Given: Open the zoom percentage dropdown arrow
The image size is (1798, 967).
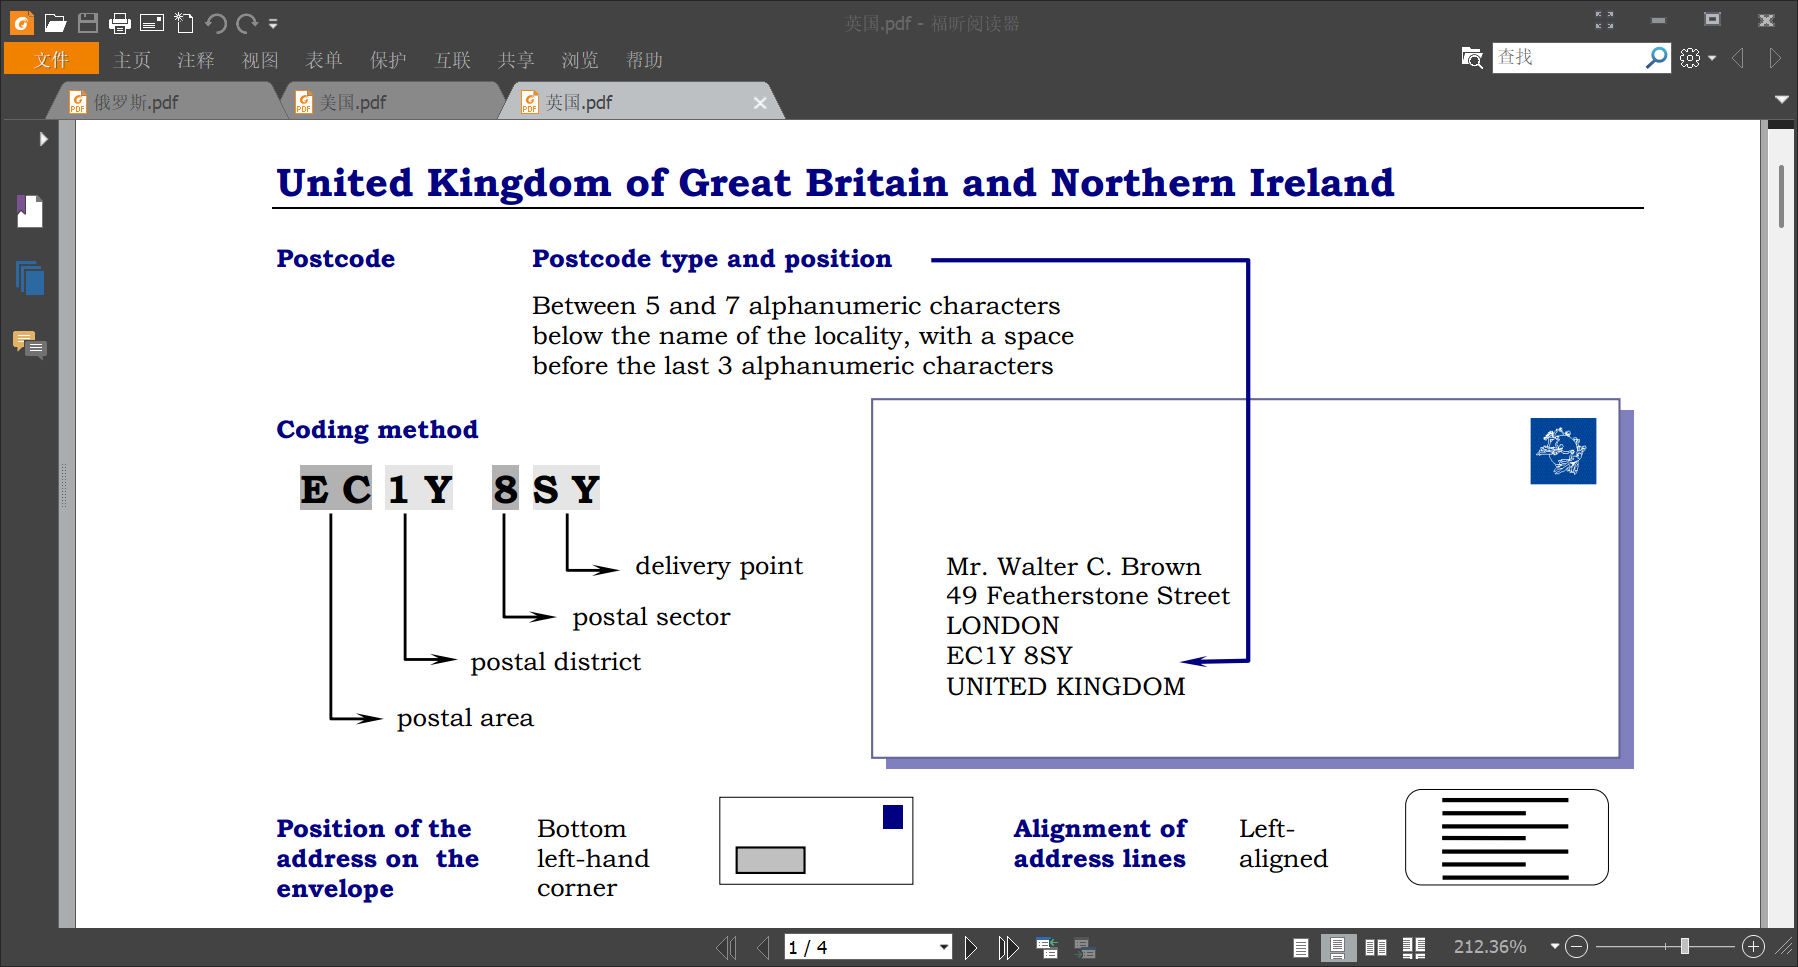Looking at the screenshot, I should [x=1554, y=946].
